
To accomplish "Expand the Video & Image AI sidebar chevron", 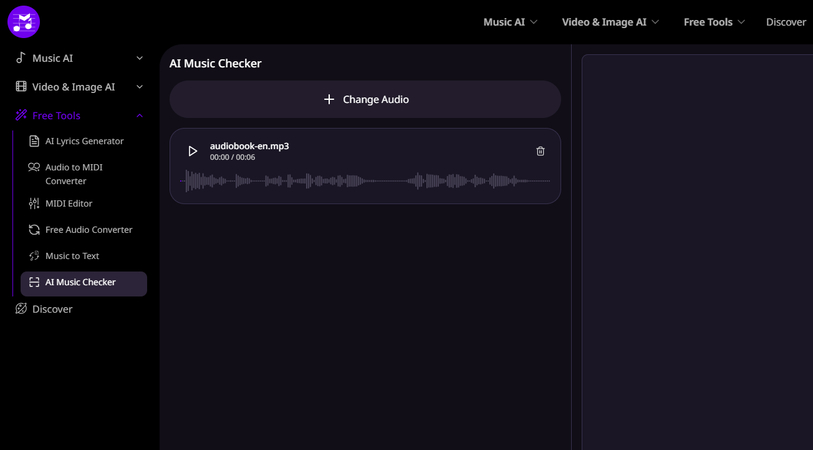I will tap(139, 87).
